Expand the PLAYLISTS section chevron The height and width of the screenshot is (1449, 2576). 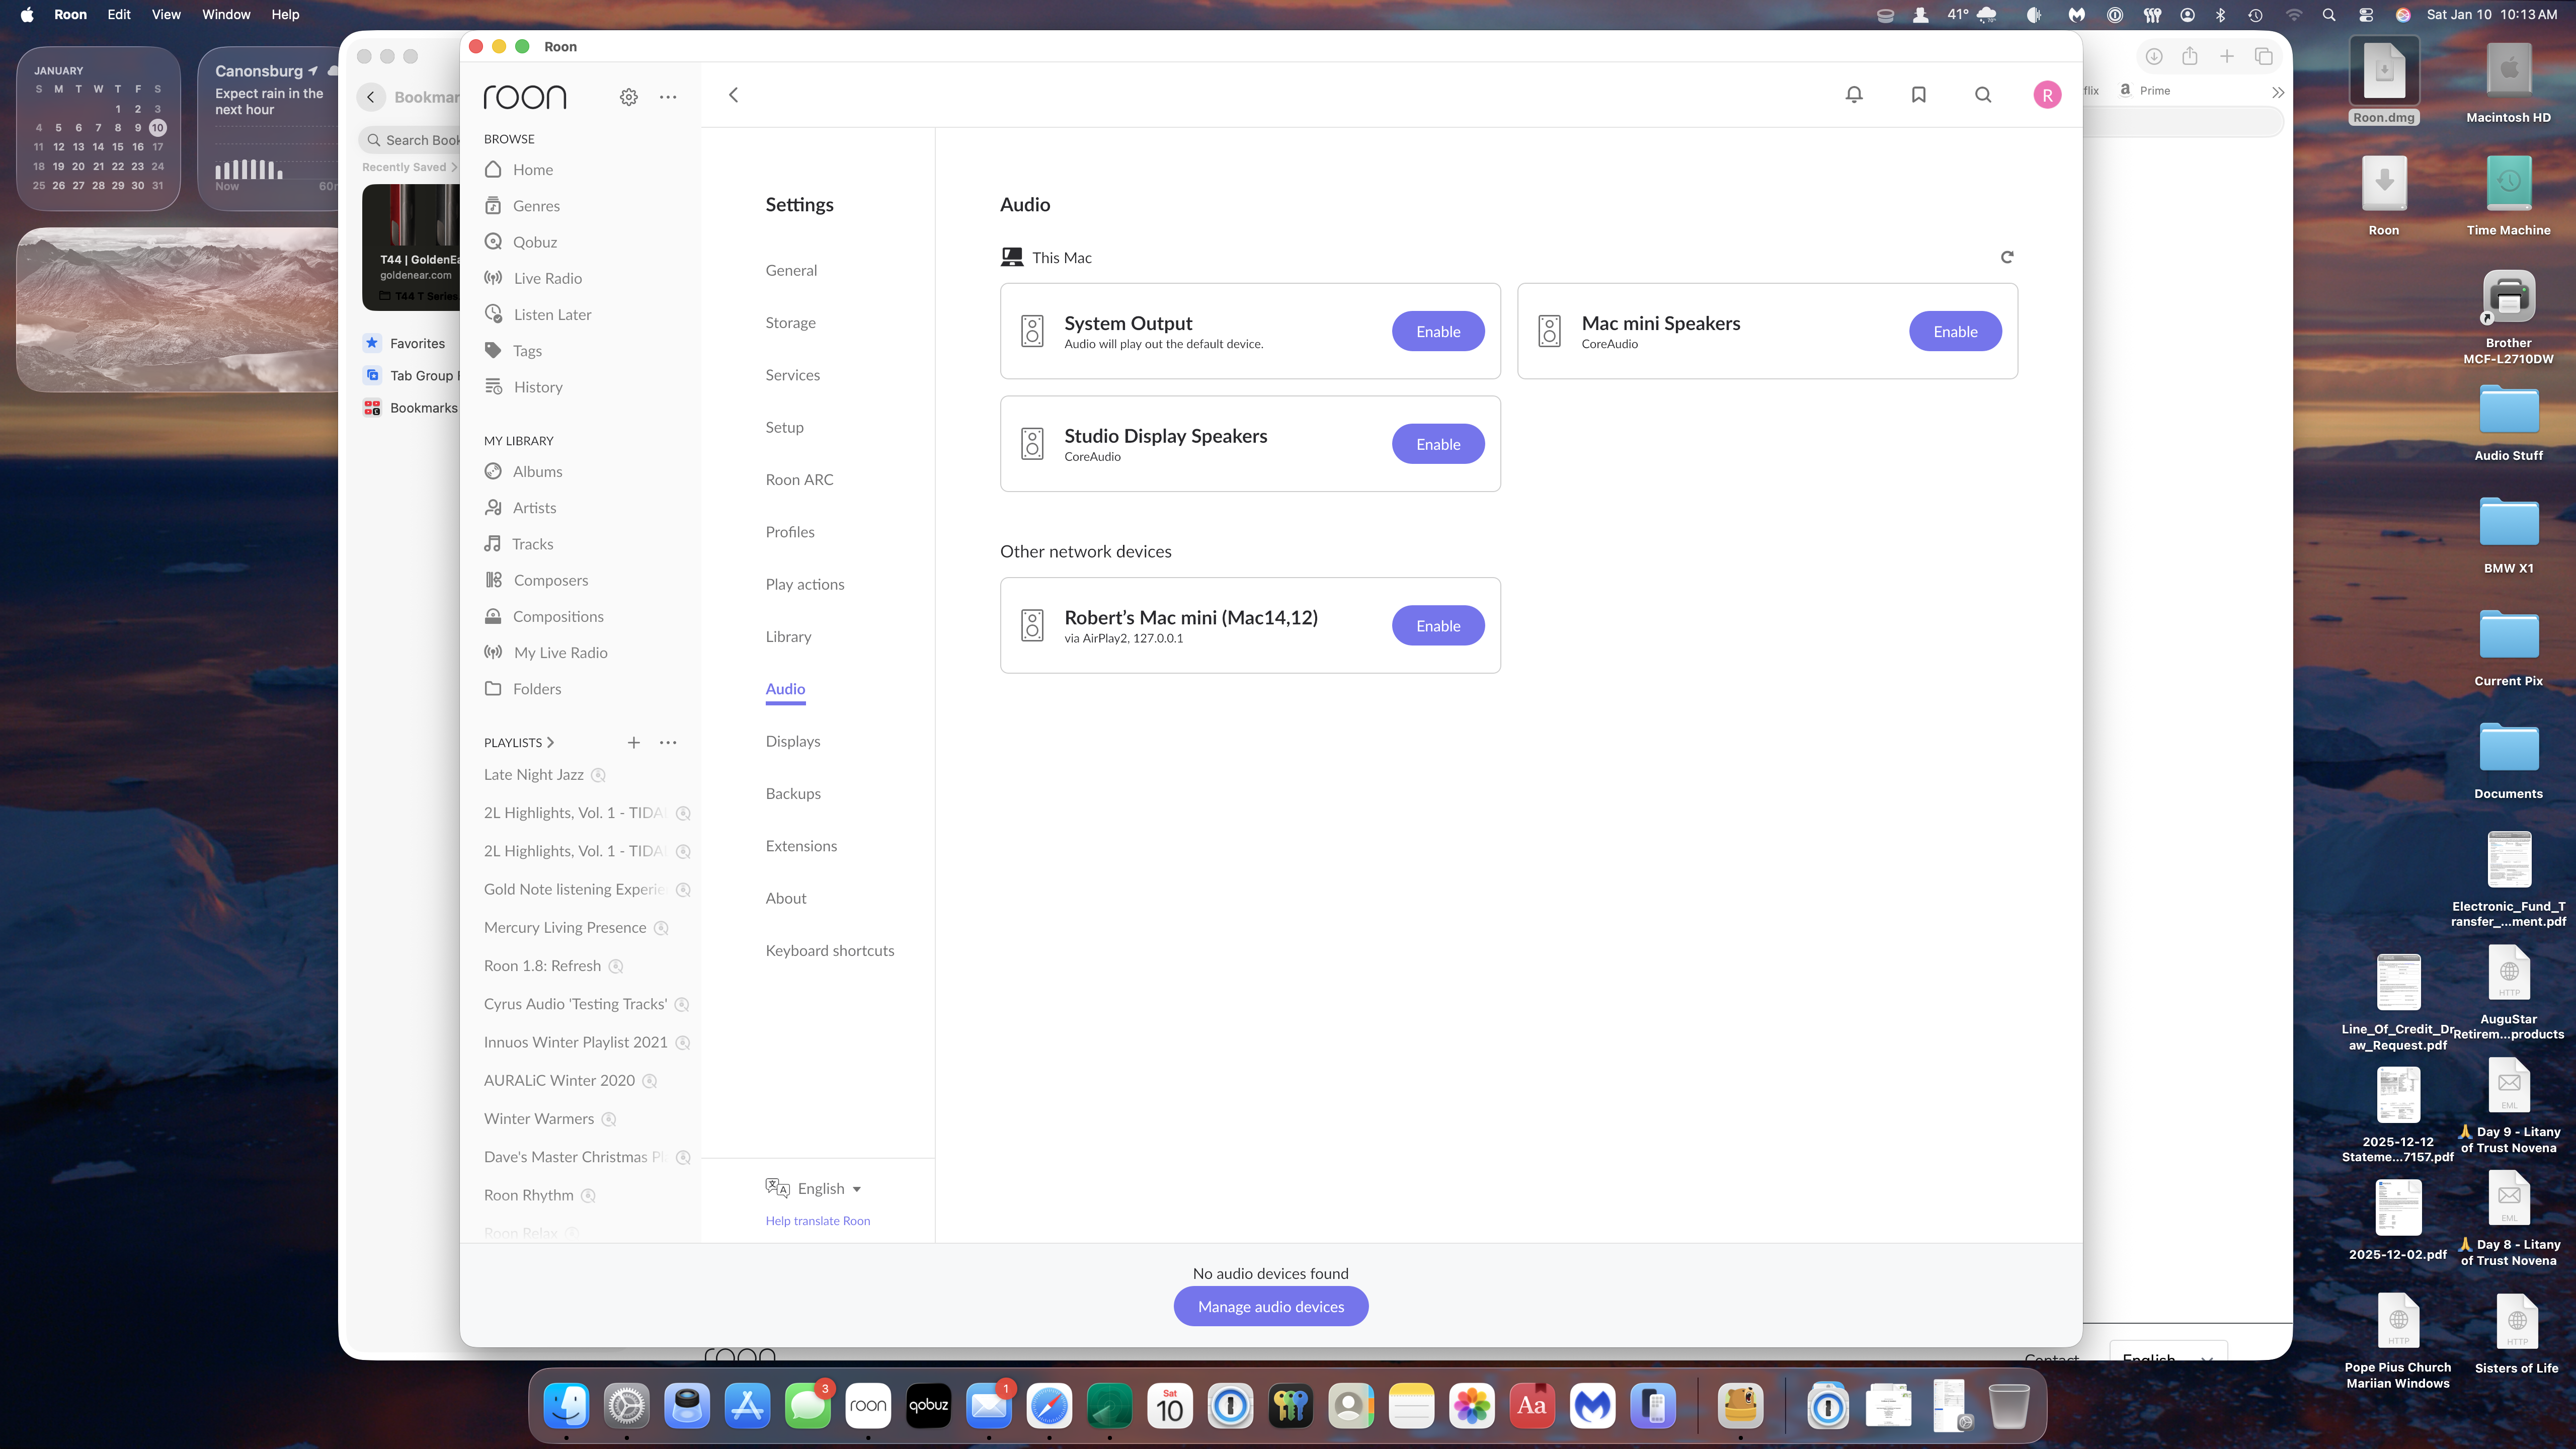coord(550,742)
